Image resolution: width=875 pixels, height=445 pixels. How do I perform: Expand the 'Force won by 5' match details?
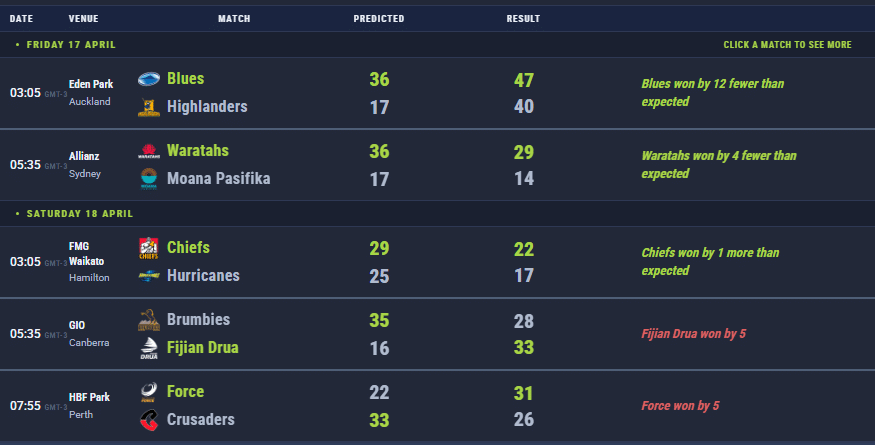pos(679,406)
